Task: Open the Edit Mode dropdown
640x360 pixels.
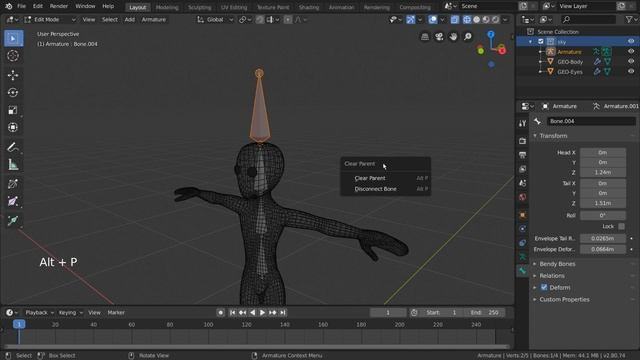Action: (50, 20)
